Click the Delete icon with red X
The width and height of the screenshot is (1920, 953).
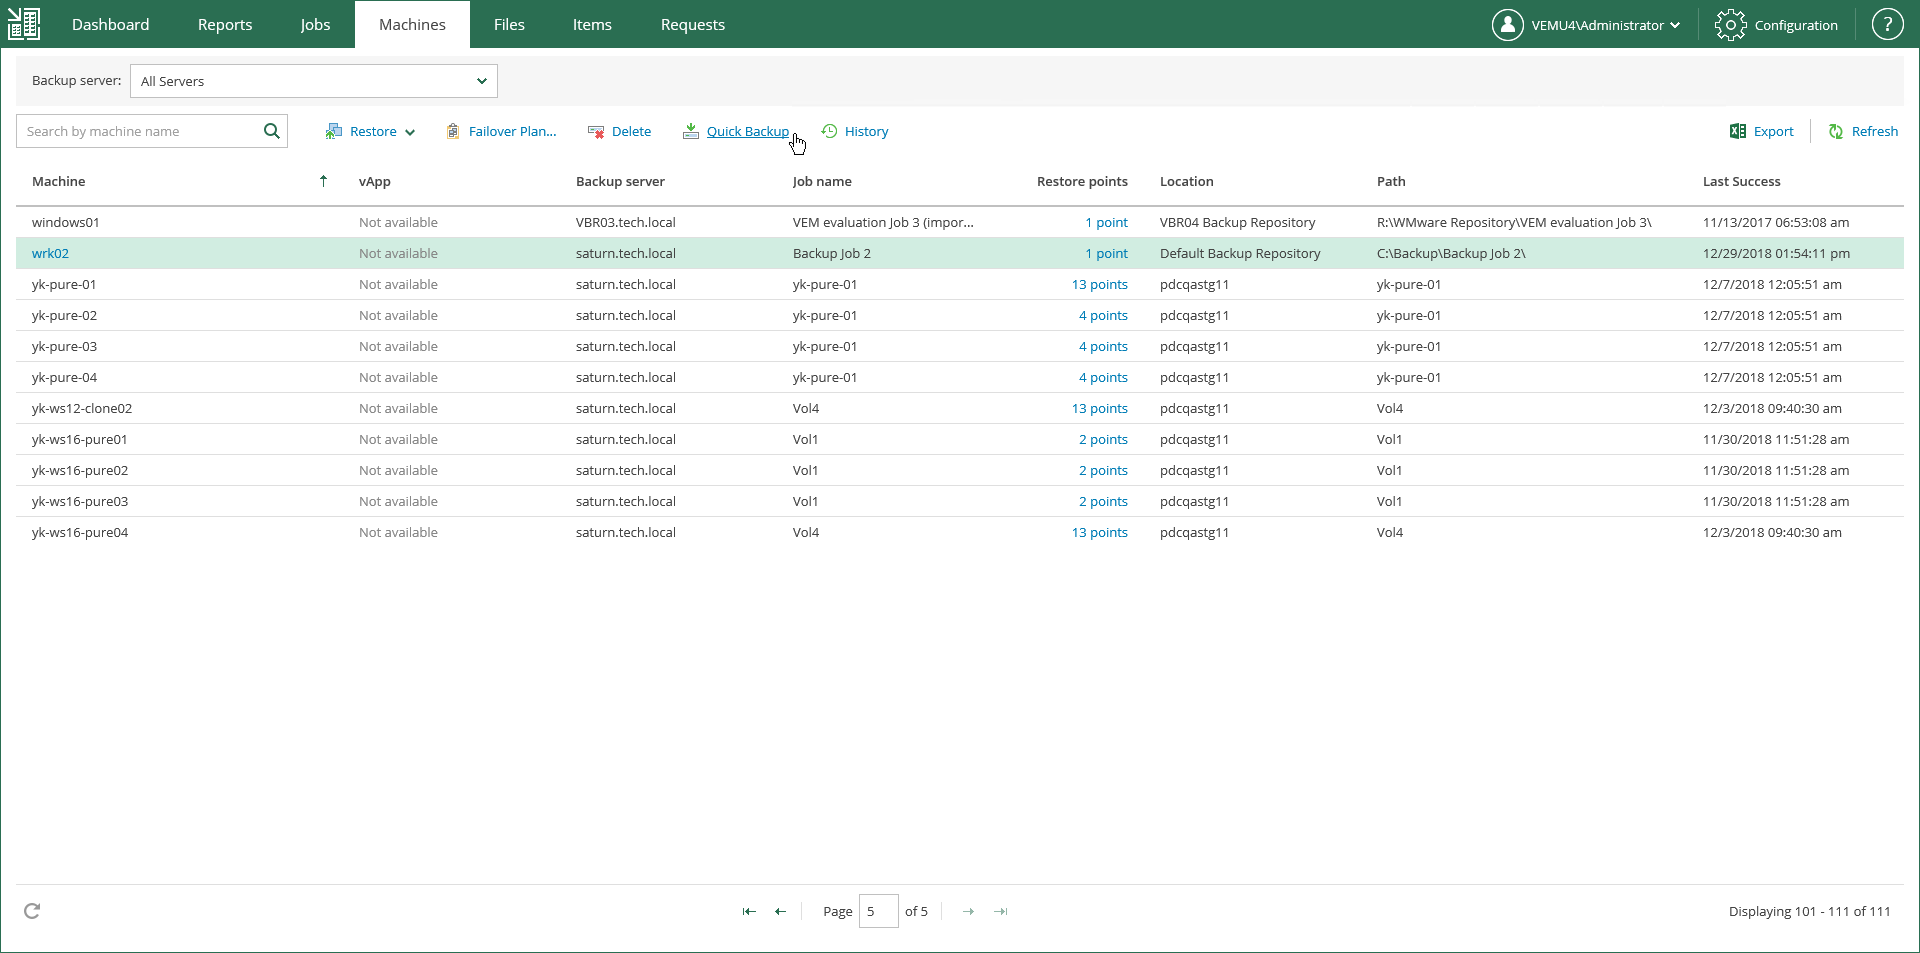596,132
